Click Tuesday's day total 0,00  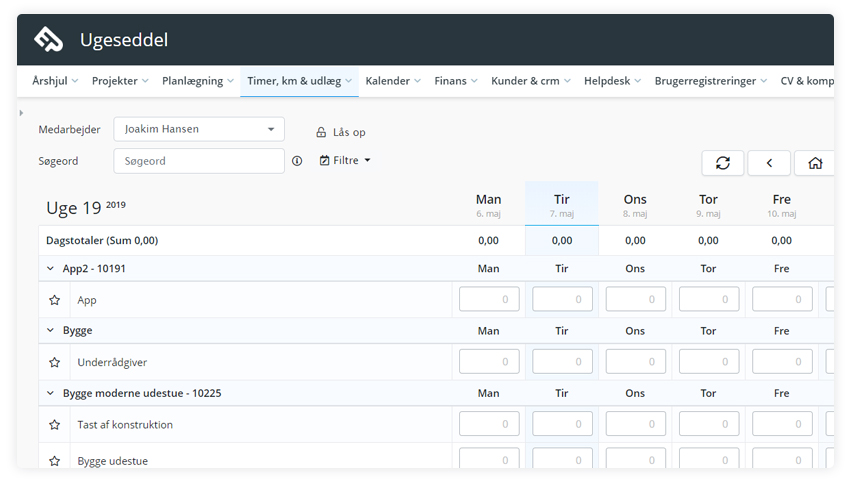562,241
